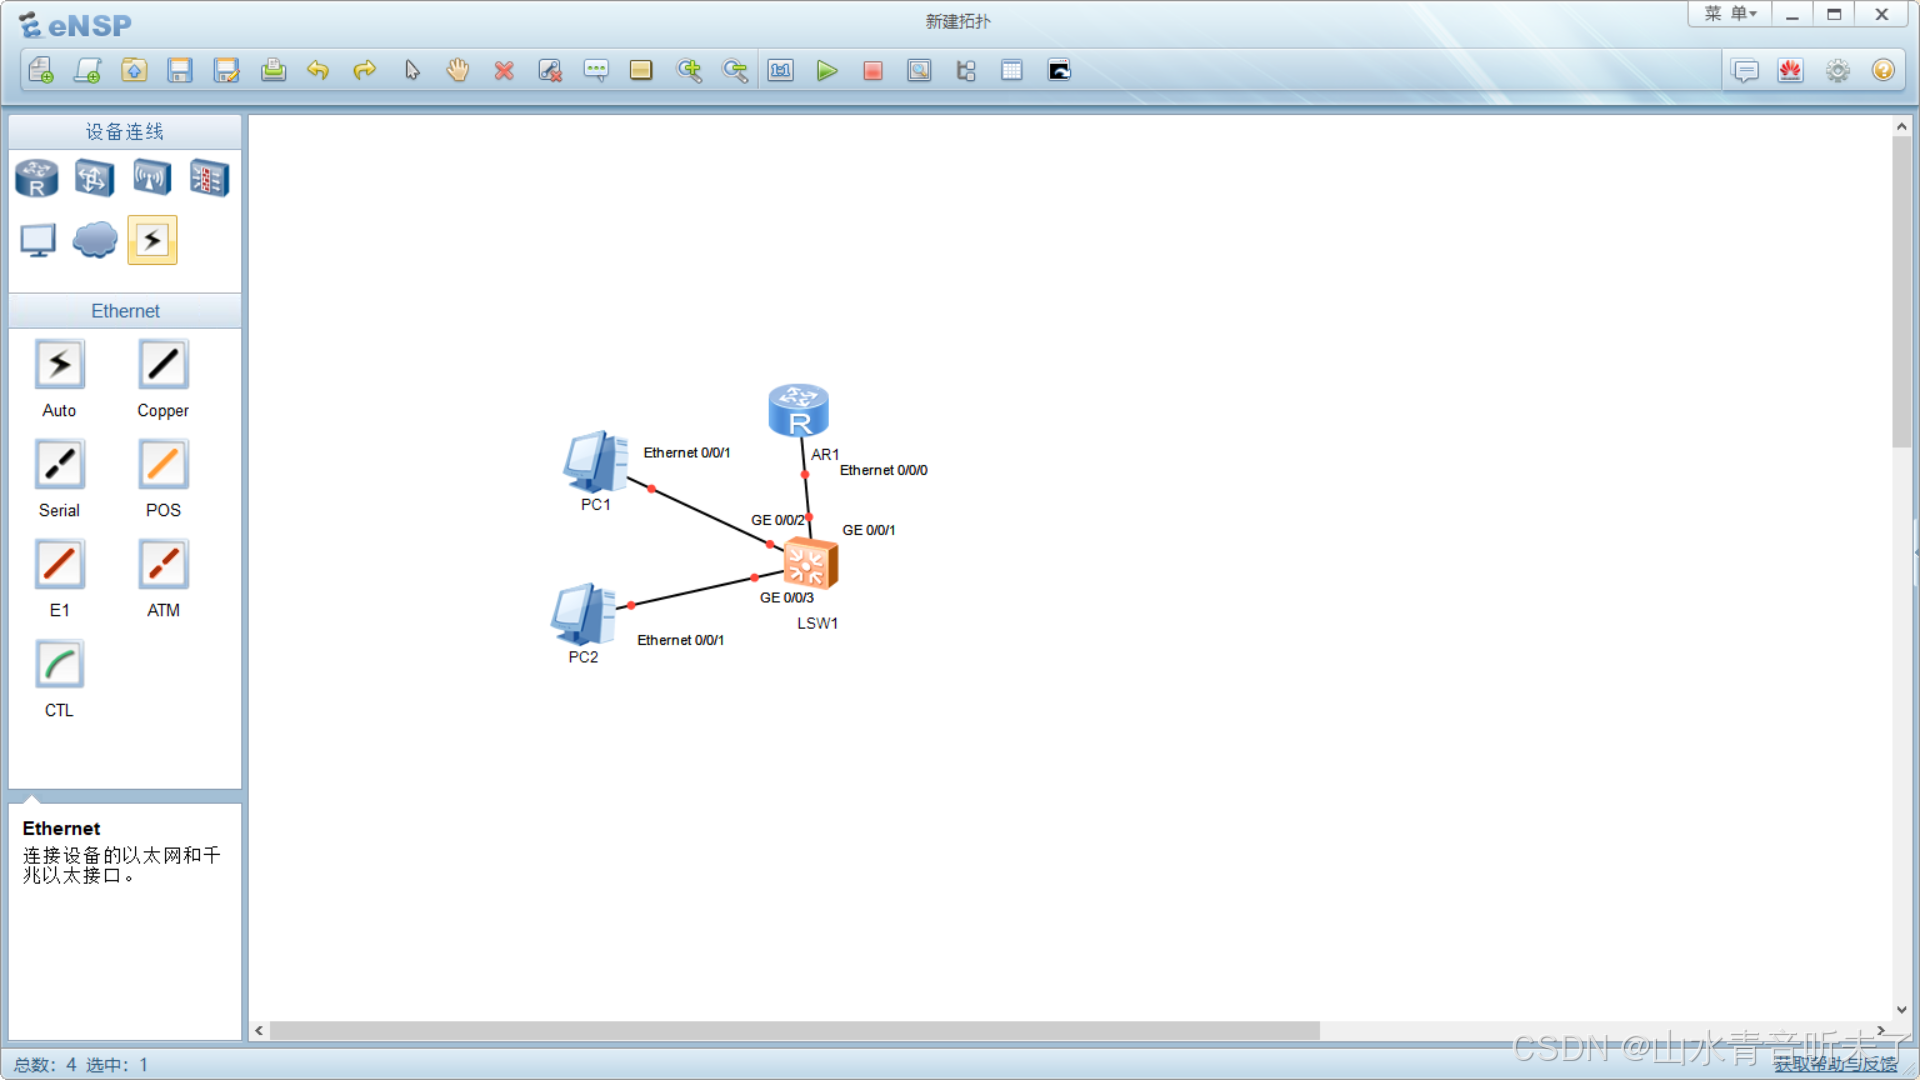The width and height of the screenshot is (1920, 1080).
Task: Select the WLAN device category icon
Action: [152, 179]
